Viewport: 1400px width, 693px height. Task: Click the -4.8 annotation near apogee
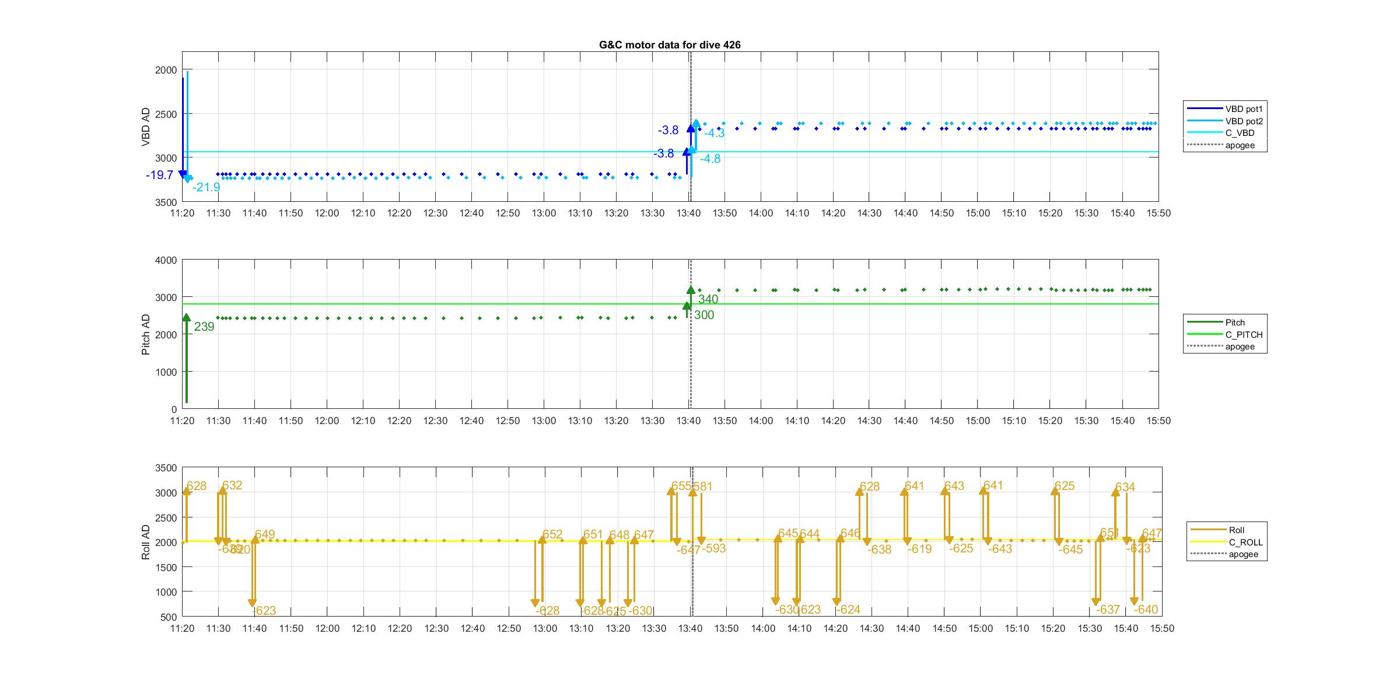coord(710,159)
